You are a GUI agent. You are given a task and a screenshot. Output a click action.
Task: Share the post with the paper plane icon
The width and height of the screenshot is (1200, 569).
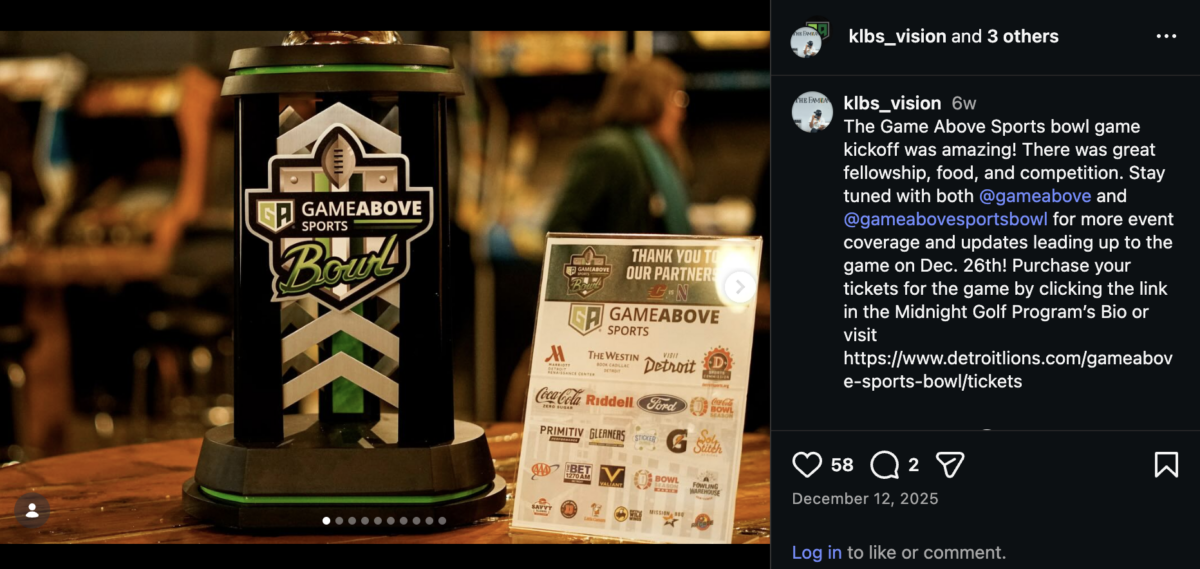tap(950, 464)
